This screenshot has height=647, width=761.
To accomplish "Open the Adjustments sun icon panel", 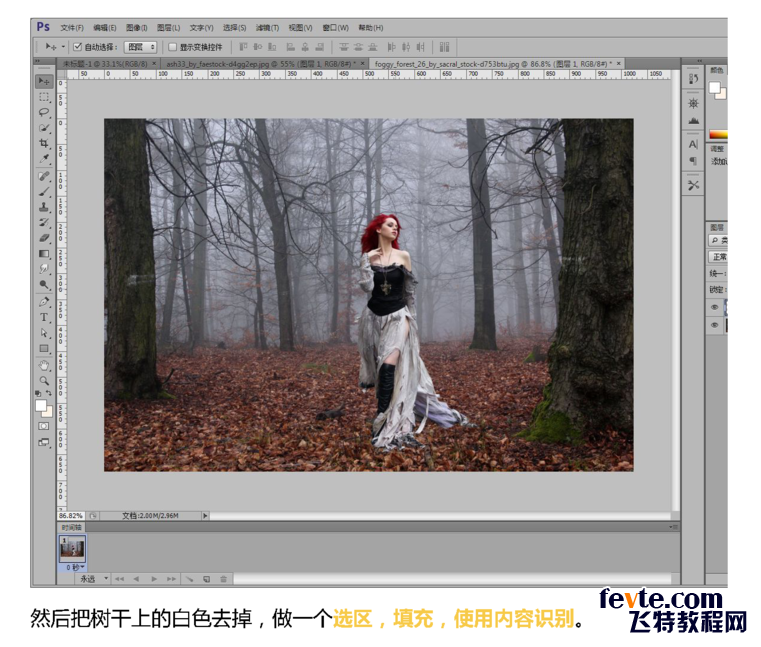I will click(x=693, y=103).
